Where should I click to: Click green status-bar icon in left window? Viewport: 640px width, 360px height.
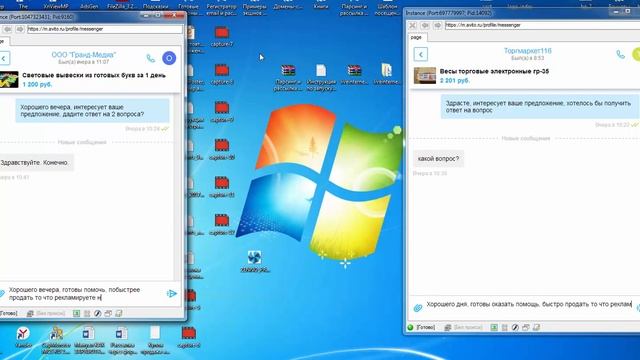click(x=76, y=313)
